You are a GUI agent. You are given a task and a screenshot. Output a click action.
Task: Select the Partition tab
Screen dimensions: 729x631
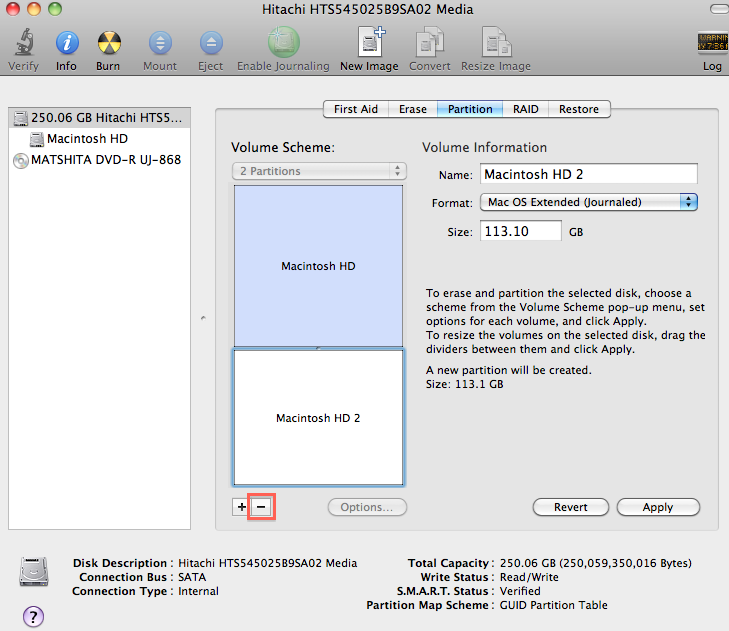click(x=470, y=109)
